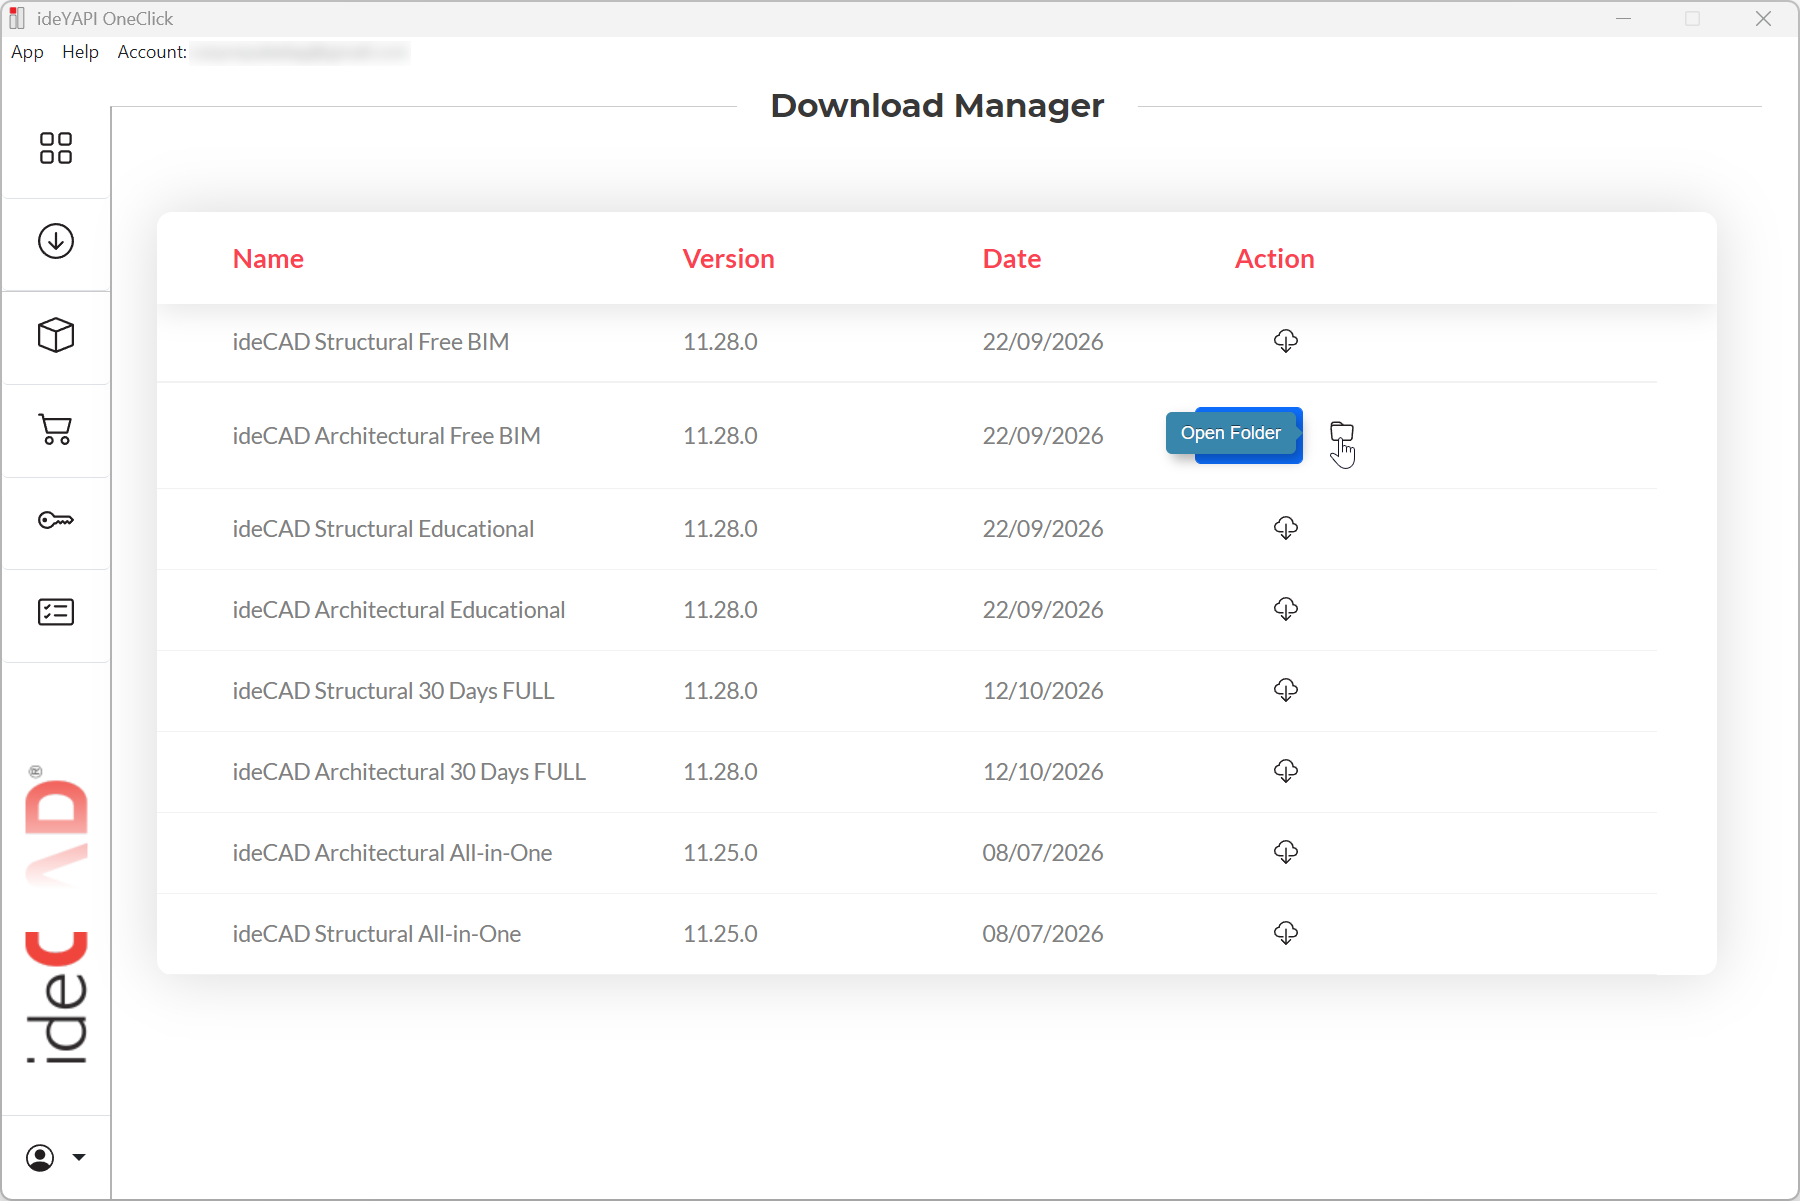Viewport: 1800px width, 1201px height.
Task: Select 'ideCAD Architectural All-in-One' name
Action: [x=392, y=853]
